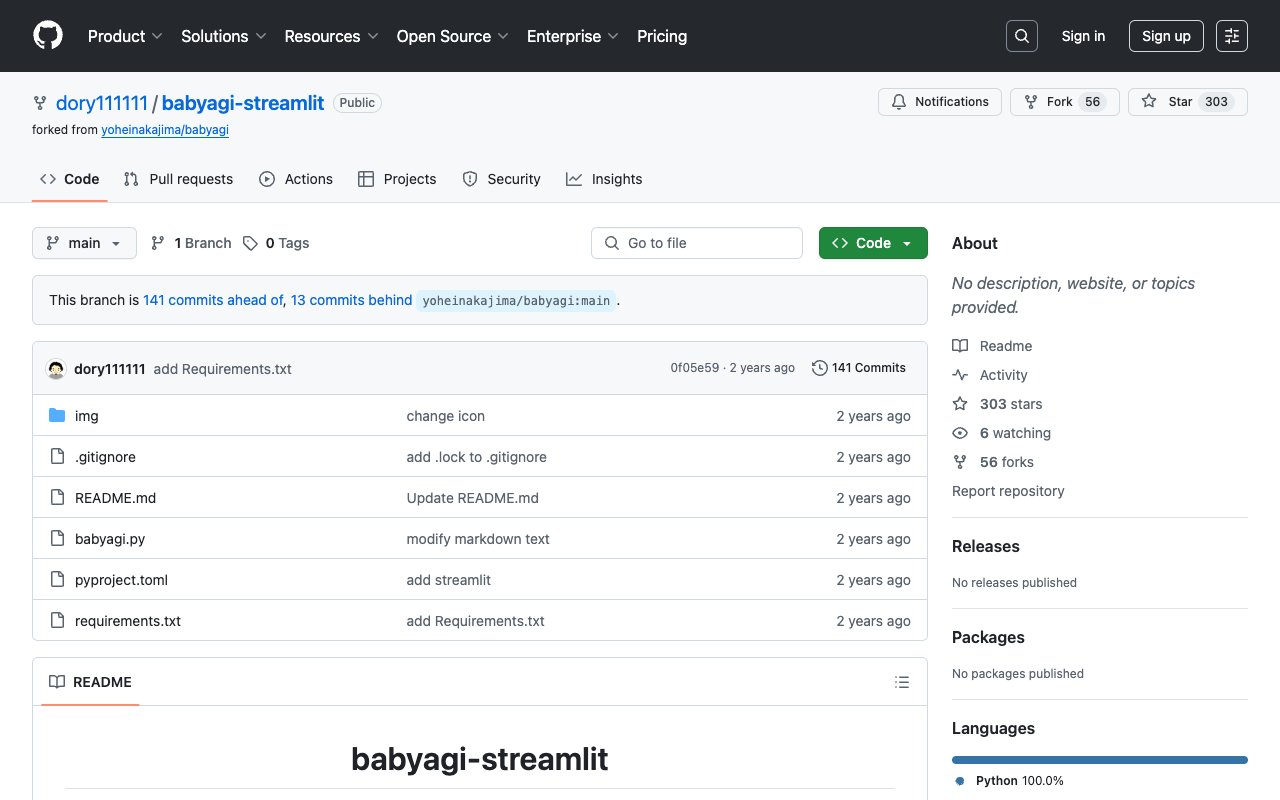1280x800 pixels.
Task: Open the requirements.txt file
Action: [128, 621]
